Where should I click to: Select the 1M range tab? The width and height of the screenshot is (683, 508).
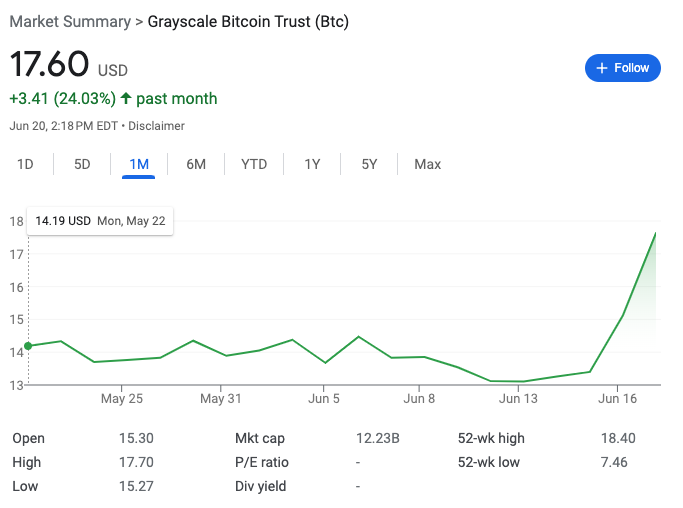pos(139,164)
